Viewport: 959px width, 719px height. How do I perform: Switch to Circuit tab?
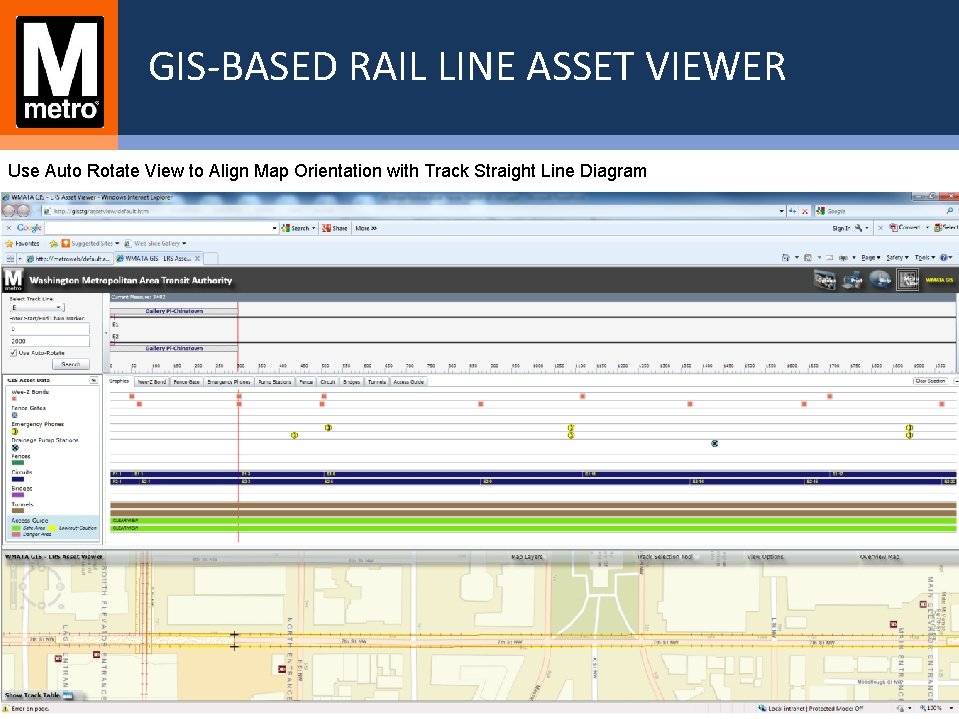tap(328, 382)
